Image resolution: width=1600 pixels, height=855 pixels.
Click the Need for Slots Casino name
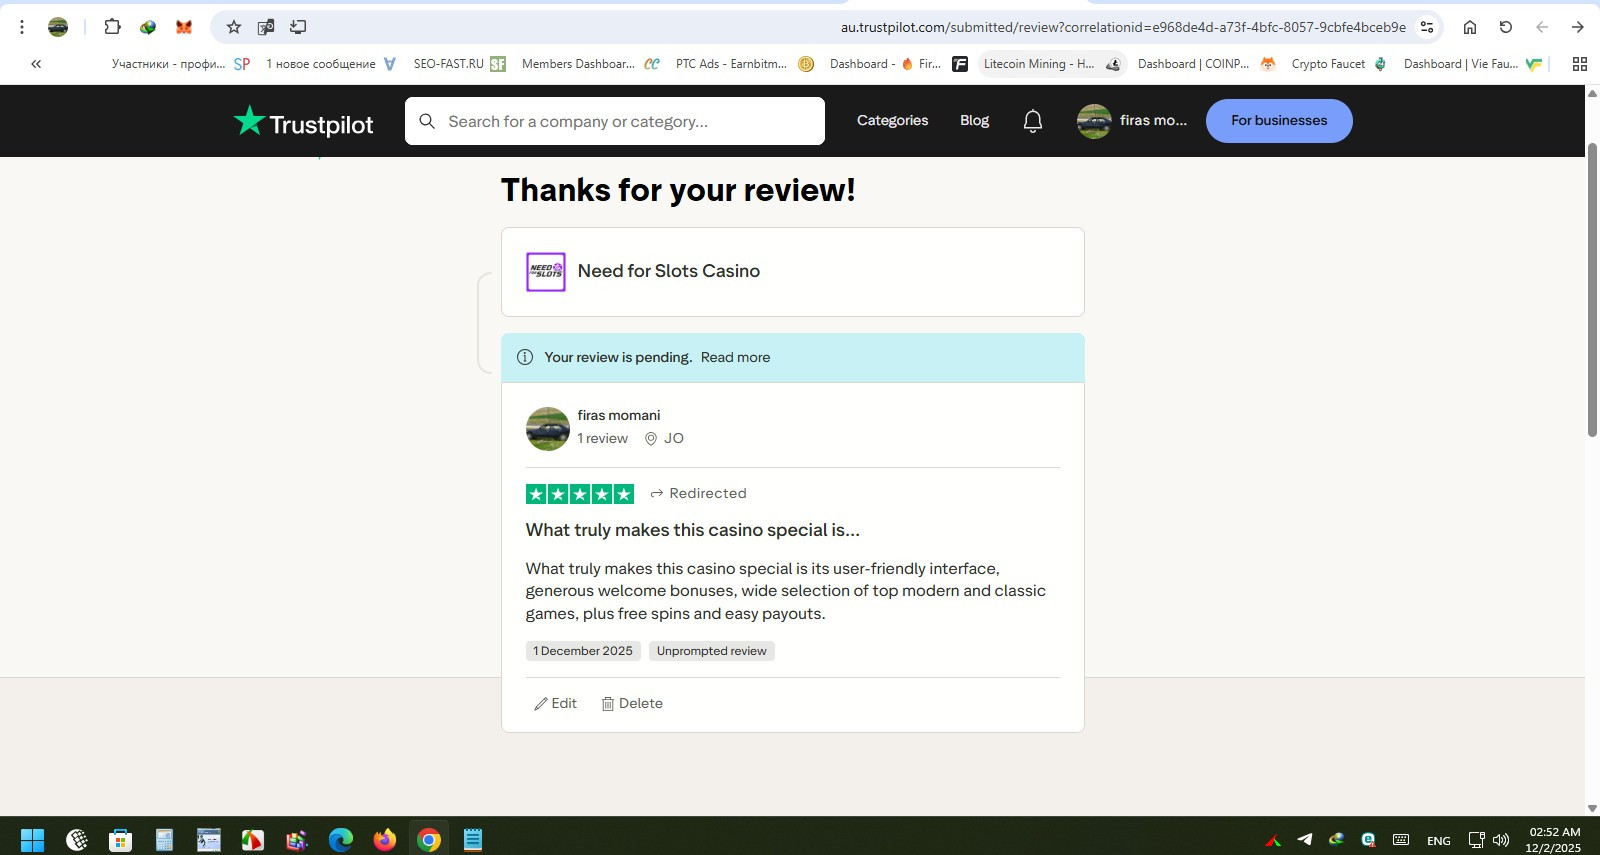pyautogui.click(x=668, y=271)
